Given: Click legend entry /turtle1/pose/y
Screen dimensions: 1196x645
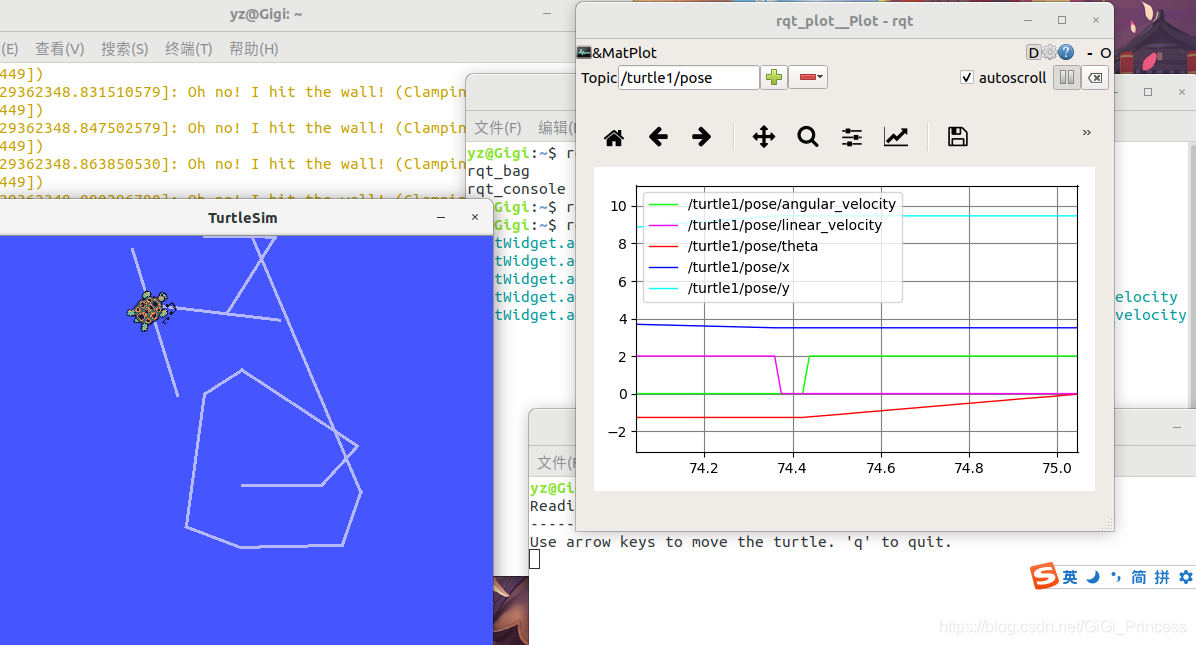Looking at the screenshot, I should point(738,288).
